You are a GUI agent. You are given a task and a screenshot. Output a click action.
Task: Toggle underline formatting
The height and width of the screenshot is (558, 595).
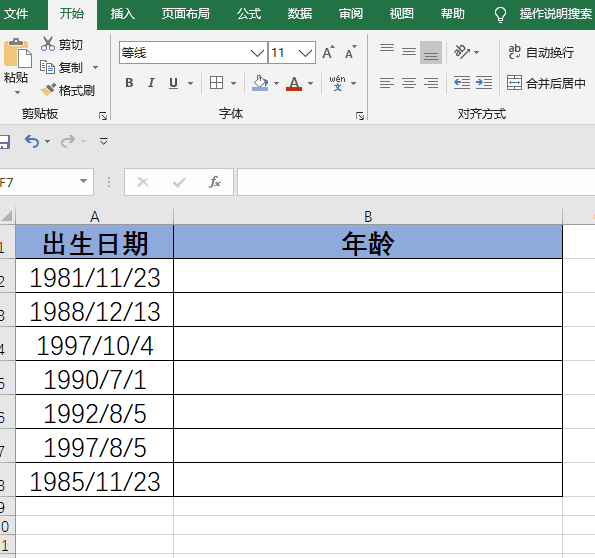tap(173, 83)
